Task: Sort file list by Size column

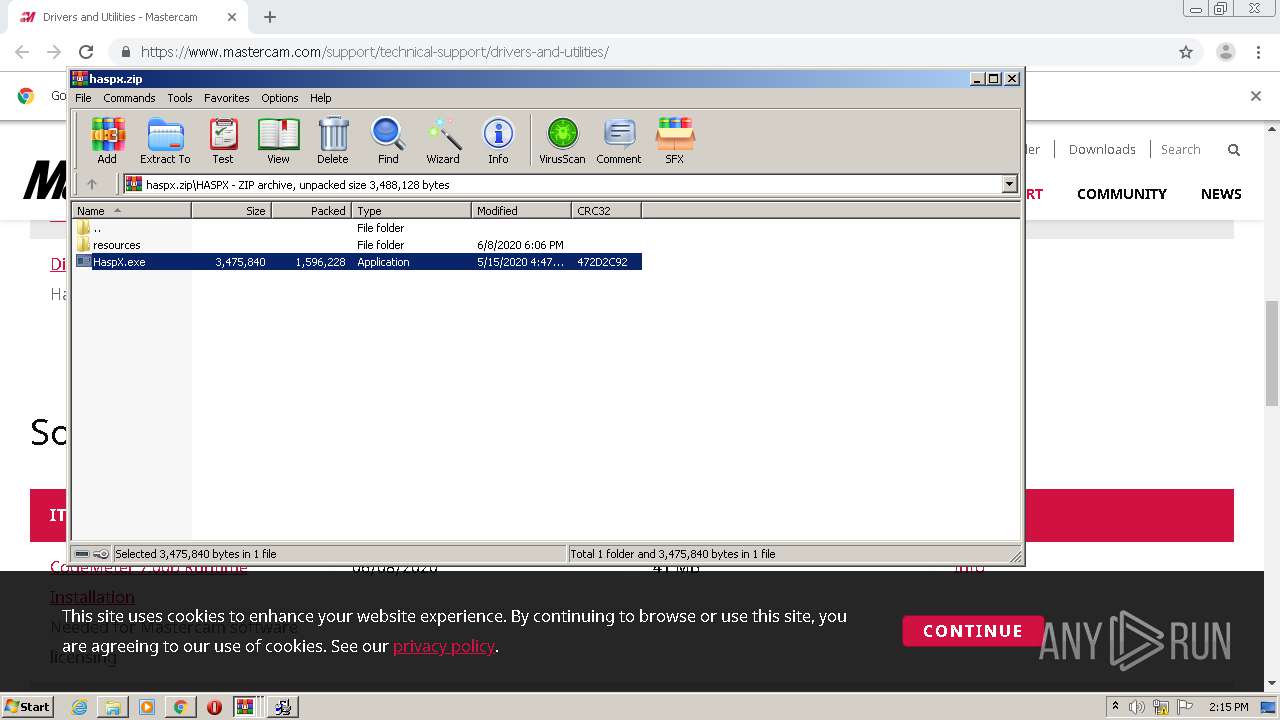Action: point(231,210)
